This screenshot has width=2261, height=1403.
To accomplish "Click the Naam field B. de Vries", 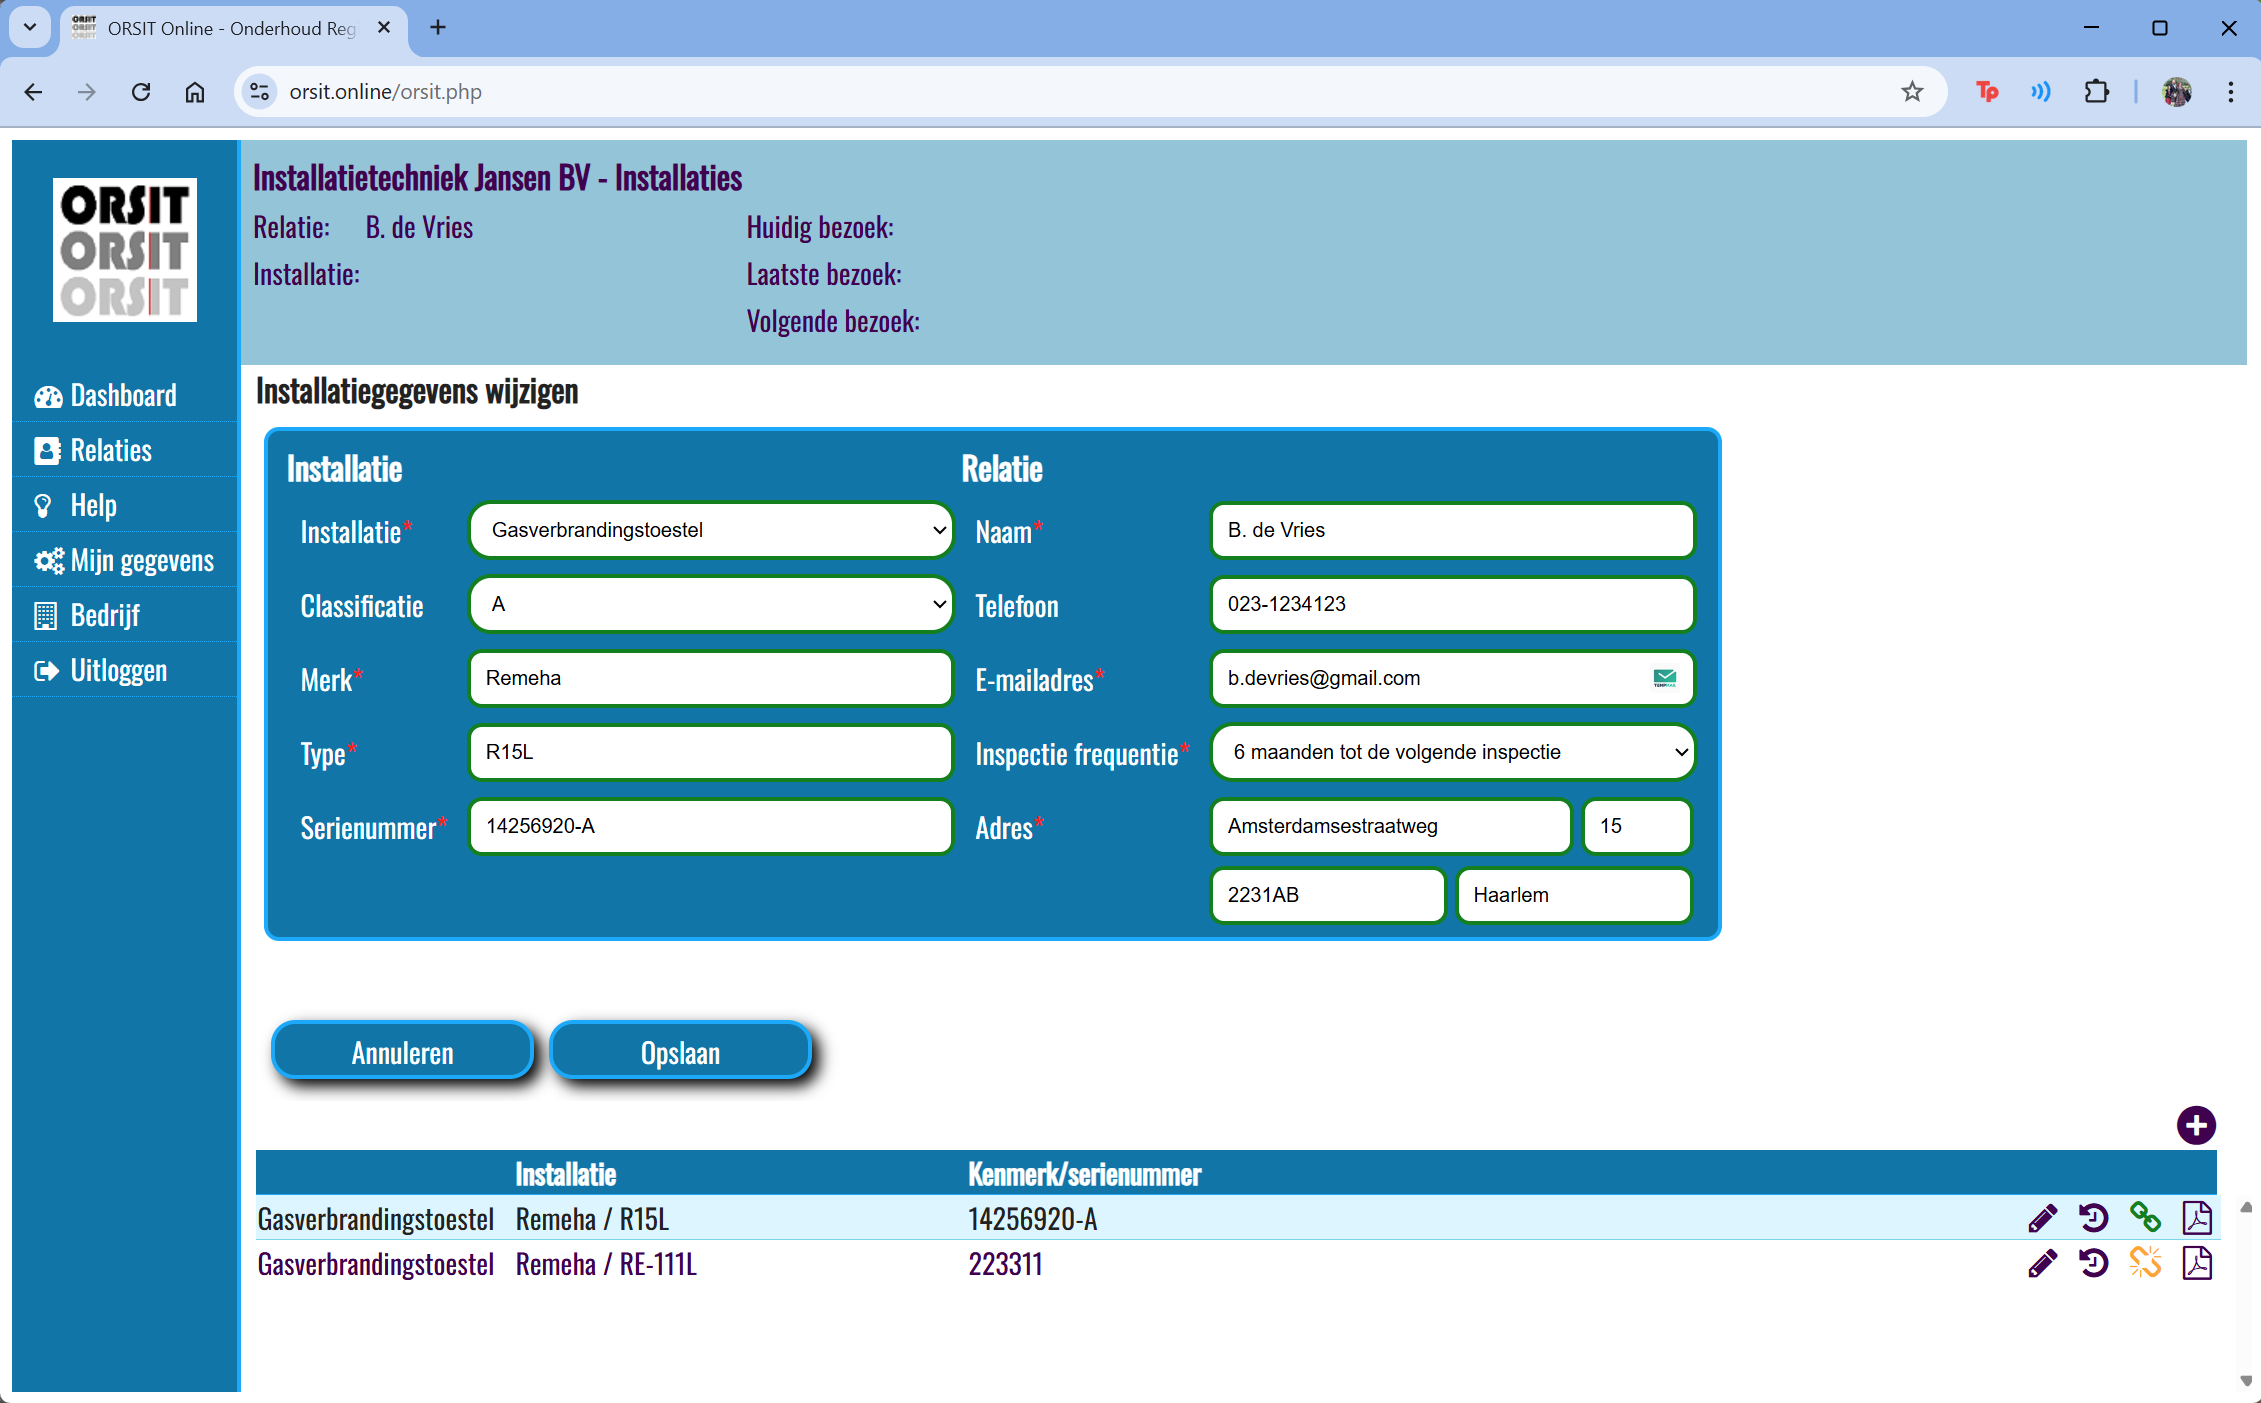I will pos(1452,530).
